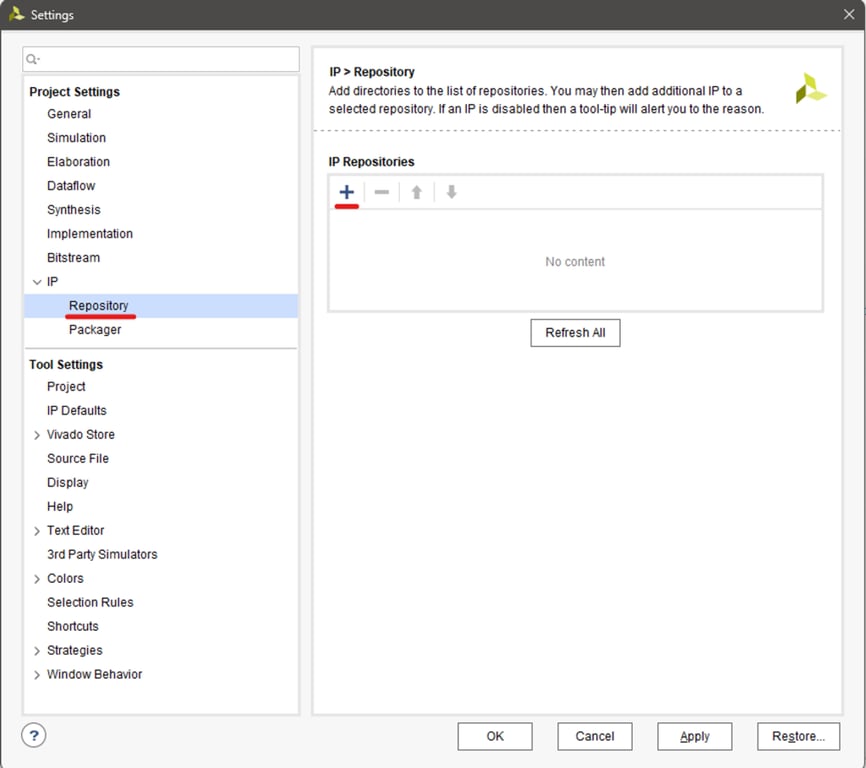Select Strategies item
The height and width of the screenshot is (768, 866).
coord(75,650)
